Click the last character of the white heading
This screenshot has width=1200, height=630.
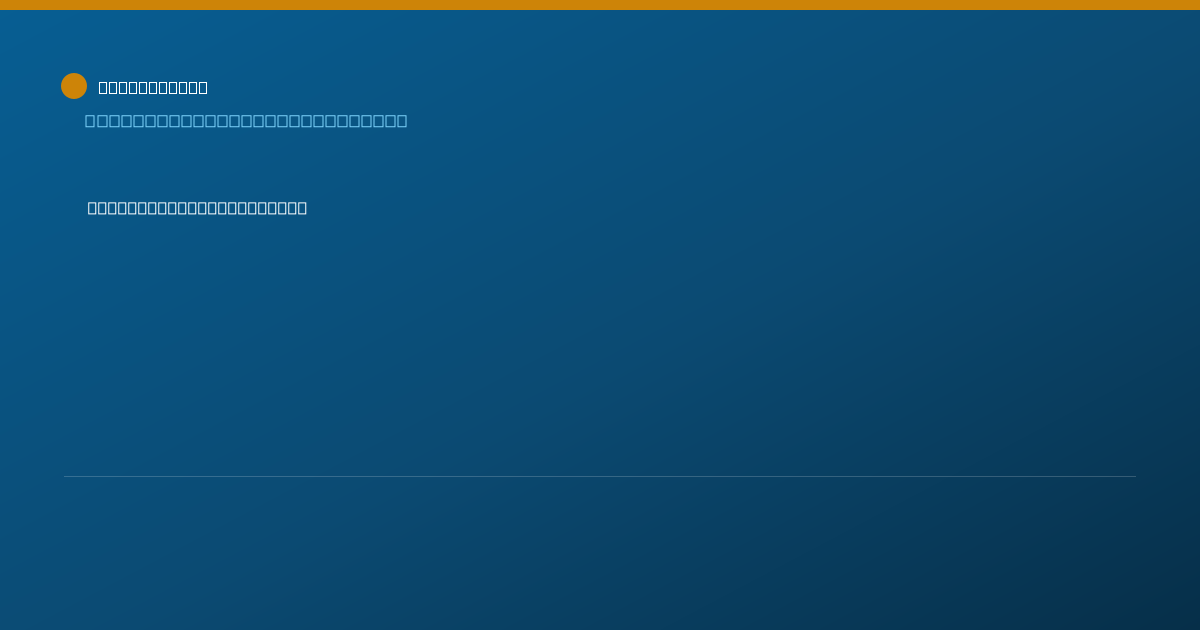coord(203,87)
